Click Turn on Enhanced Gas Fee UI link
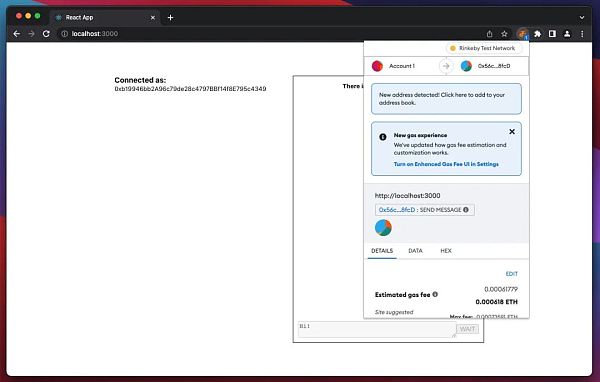600x382 pixels. [x=446, y=164]
